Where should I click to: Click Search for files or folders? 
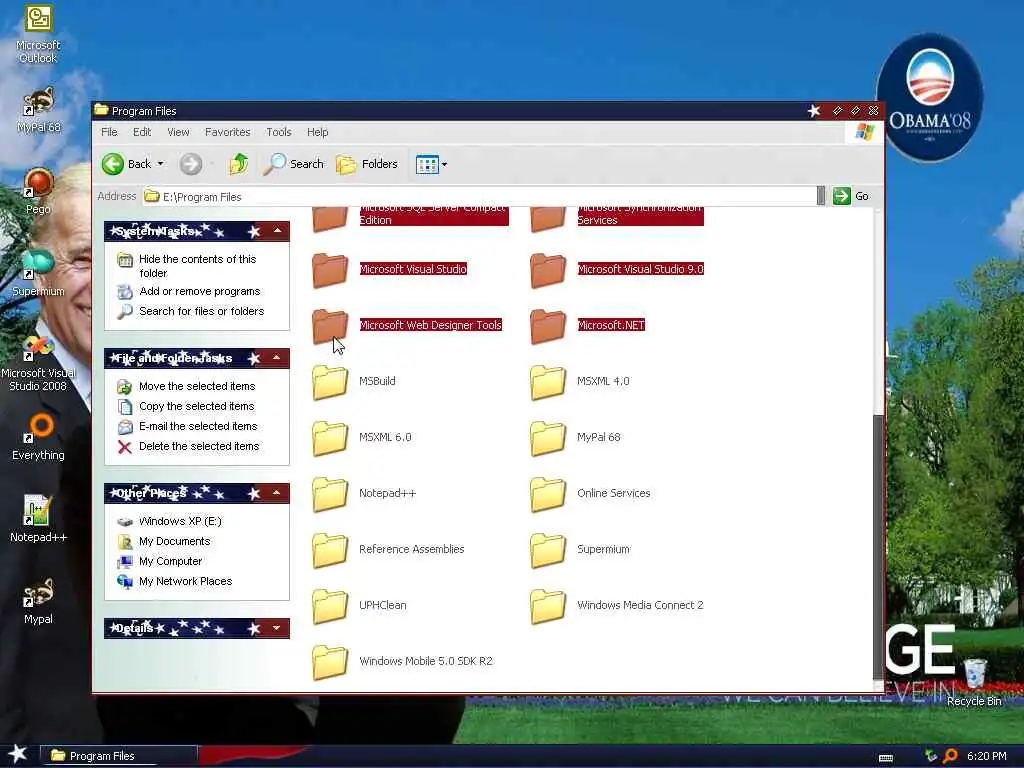[x=201, y=311]
